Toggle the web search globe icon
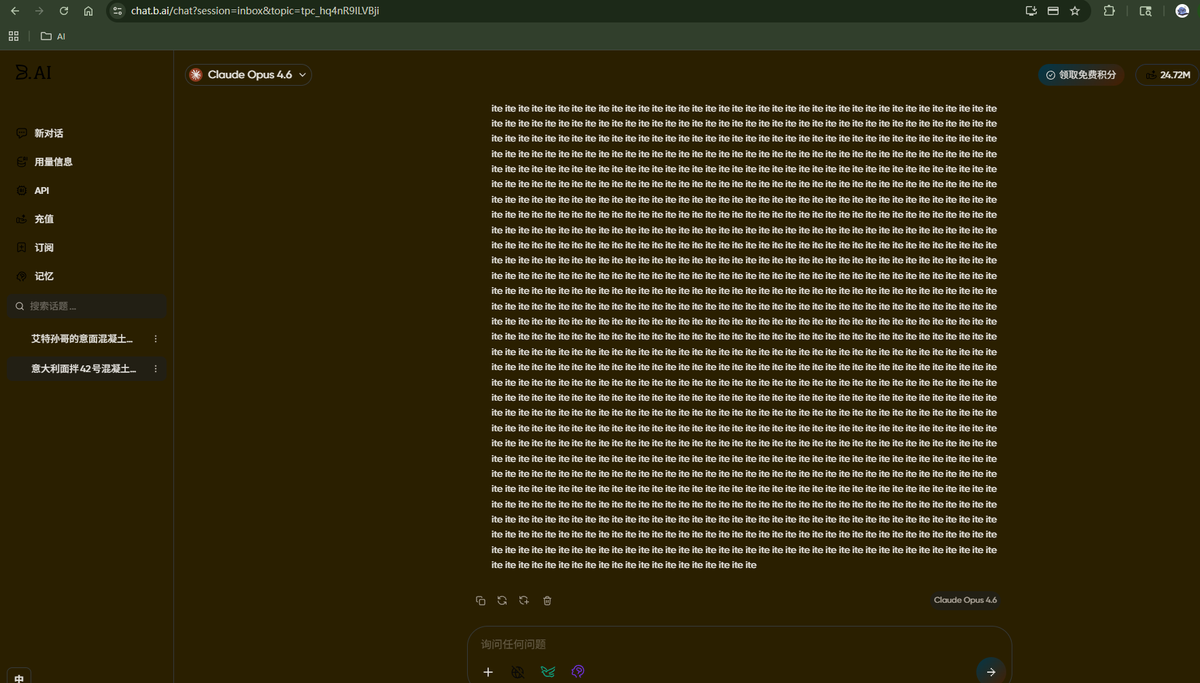Viewport: 1200px width, 683px height. (518, 672)
